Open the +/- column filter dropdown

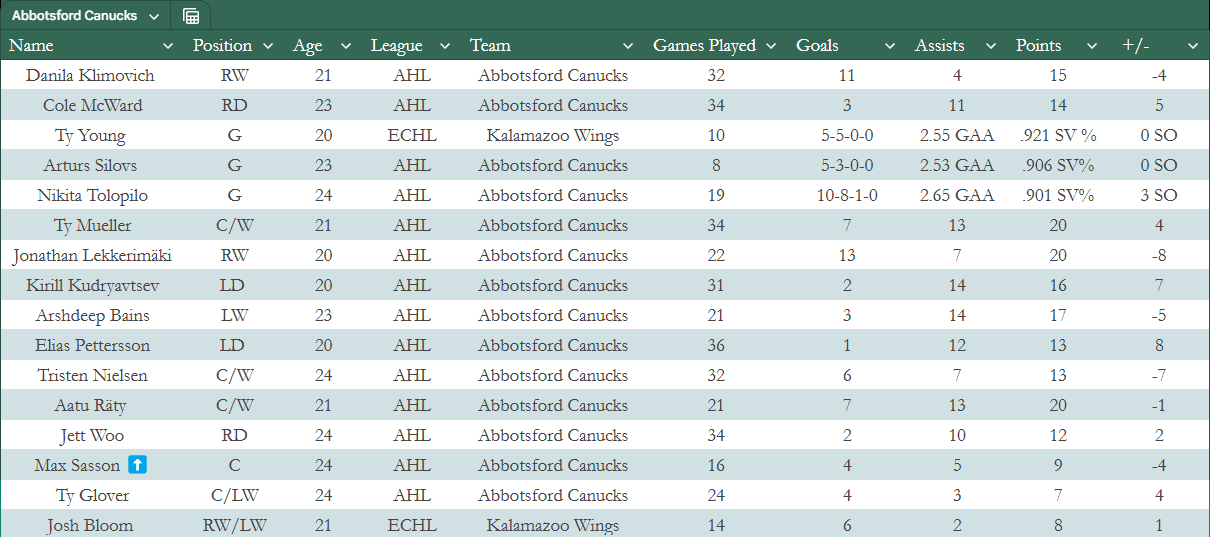point(1192,46)
